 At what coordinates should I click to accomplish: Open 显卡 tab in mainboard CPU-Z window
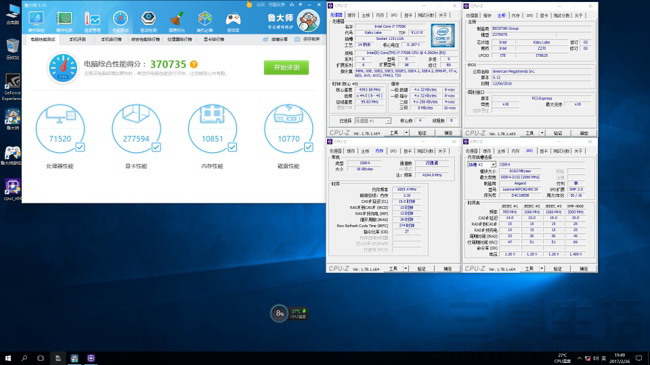pos(544,15)
